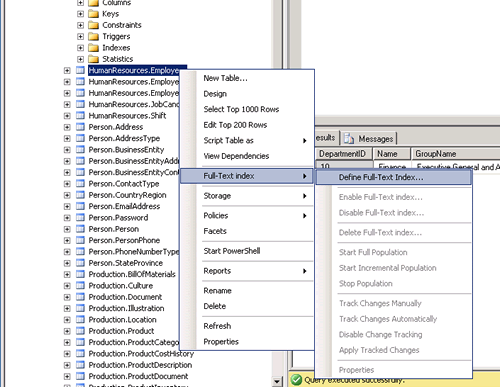This screenshot has height=387, width=500.
Task: Click table icon for Person.Person
Action: click(x=80, y=229)
